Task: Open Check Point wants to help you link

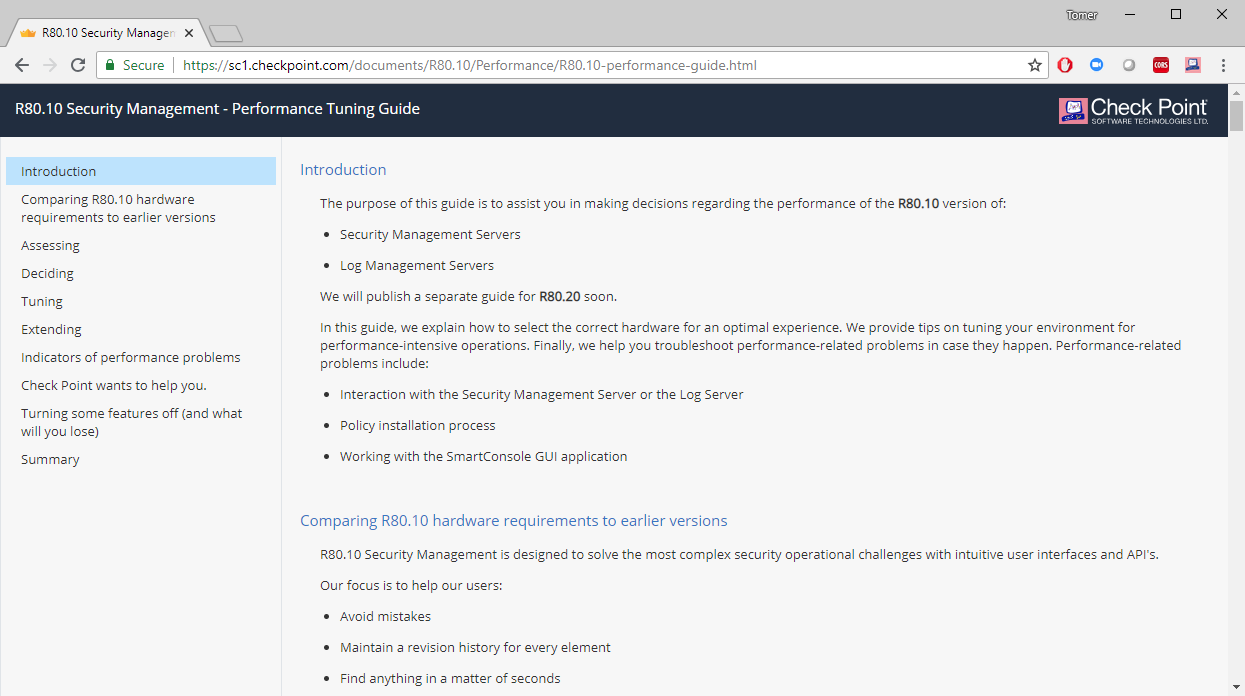Action: point(114,385)
